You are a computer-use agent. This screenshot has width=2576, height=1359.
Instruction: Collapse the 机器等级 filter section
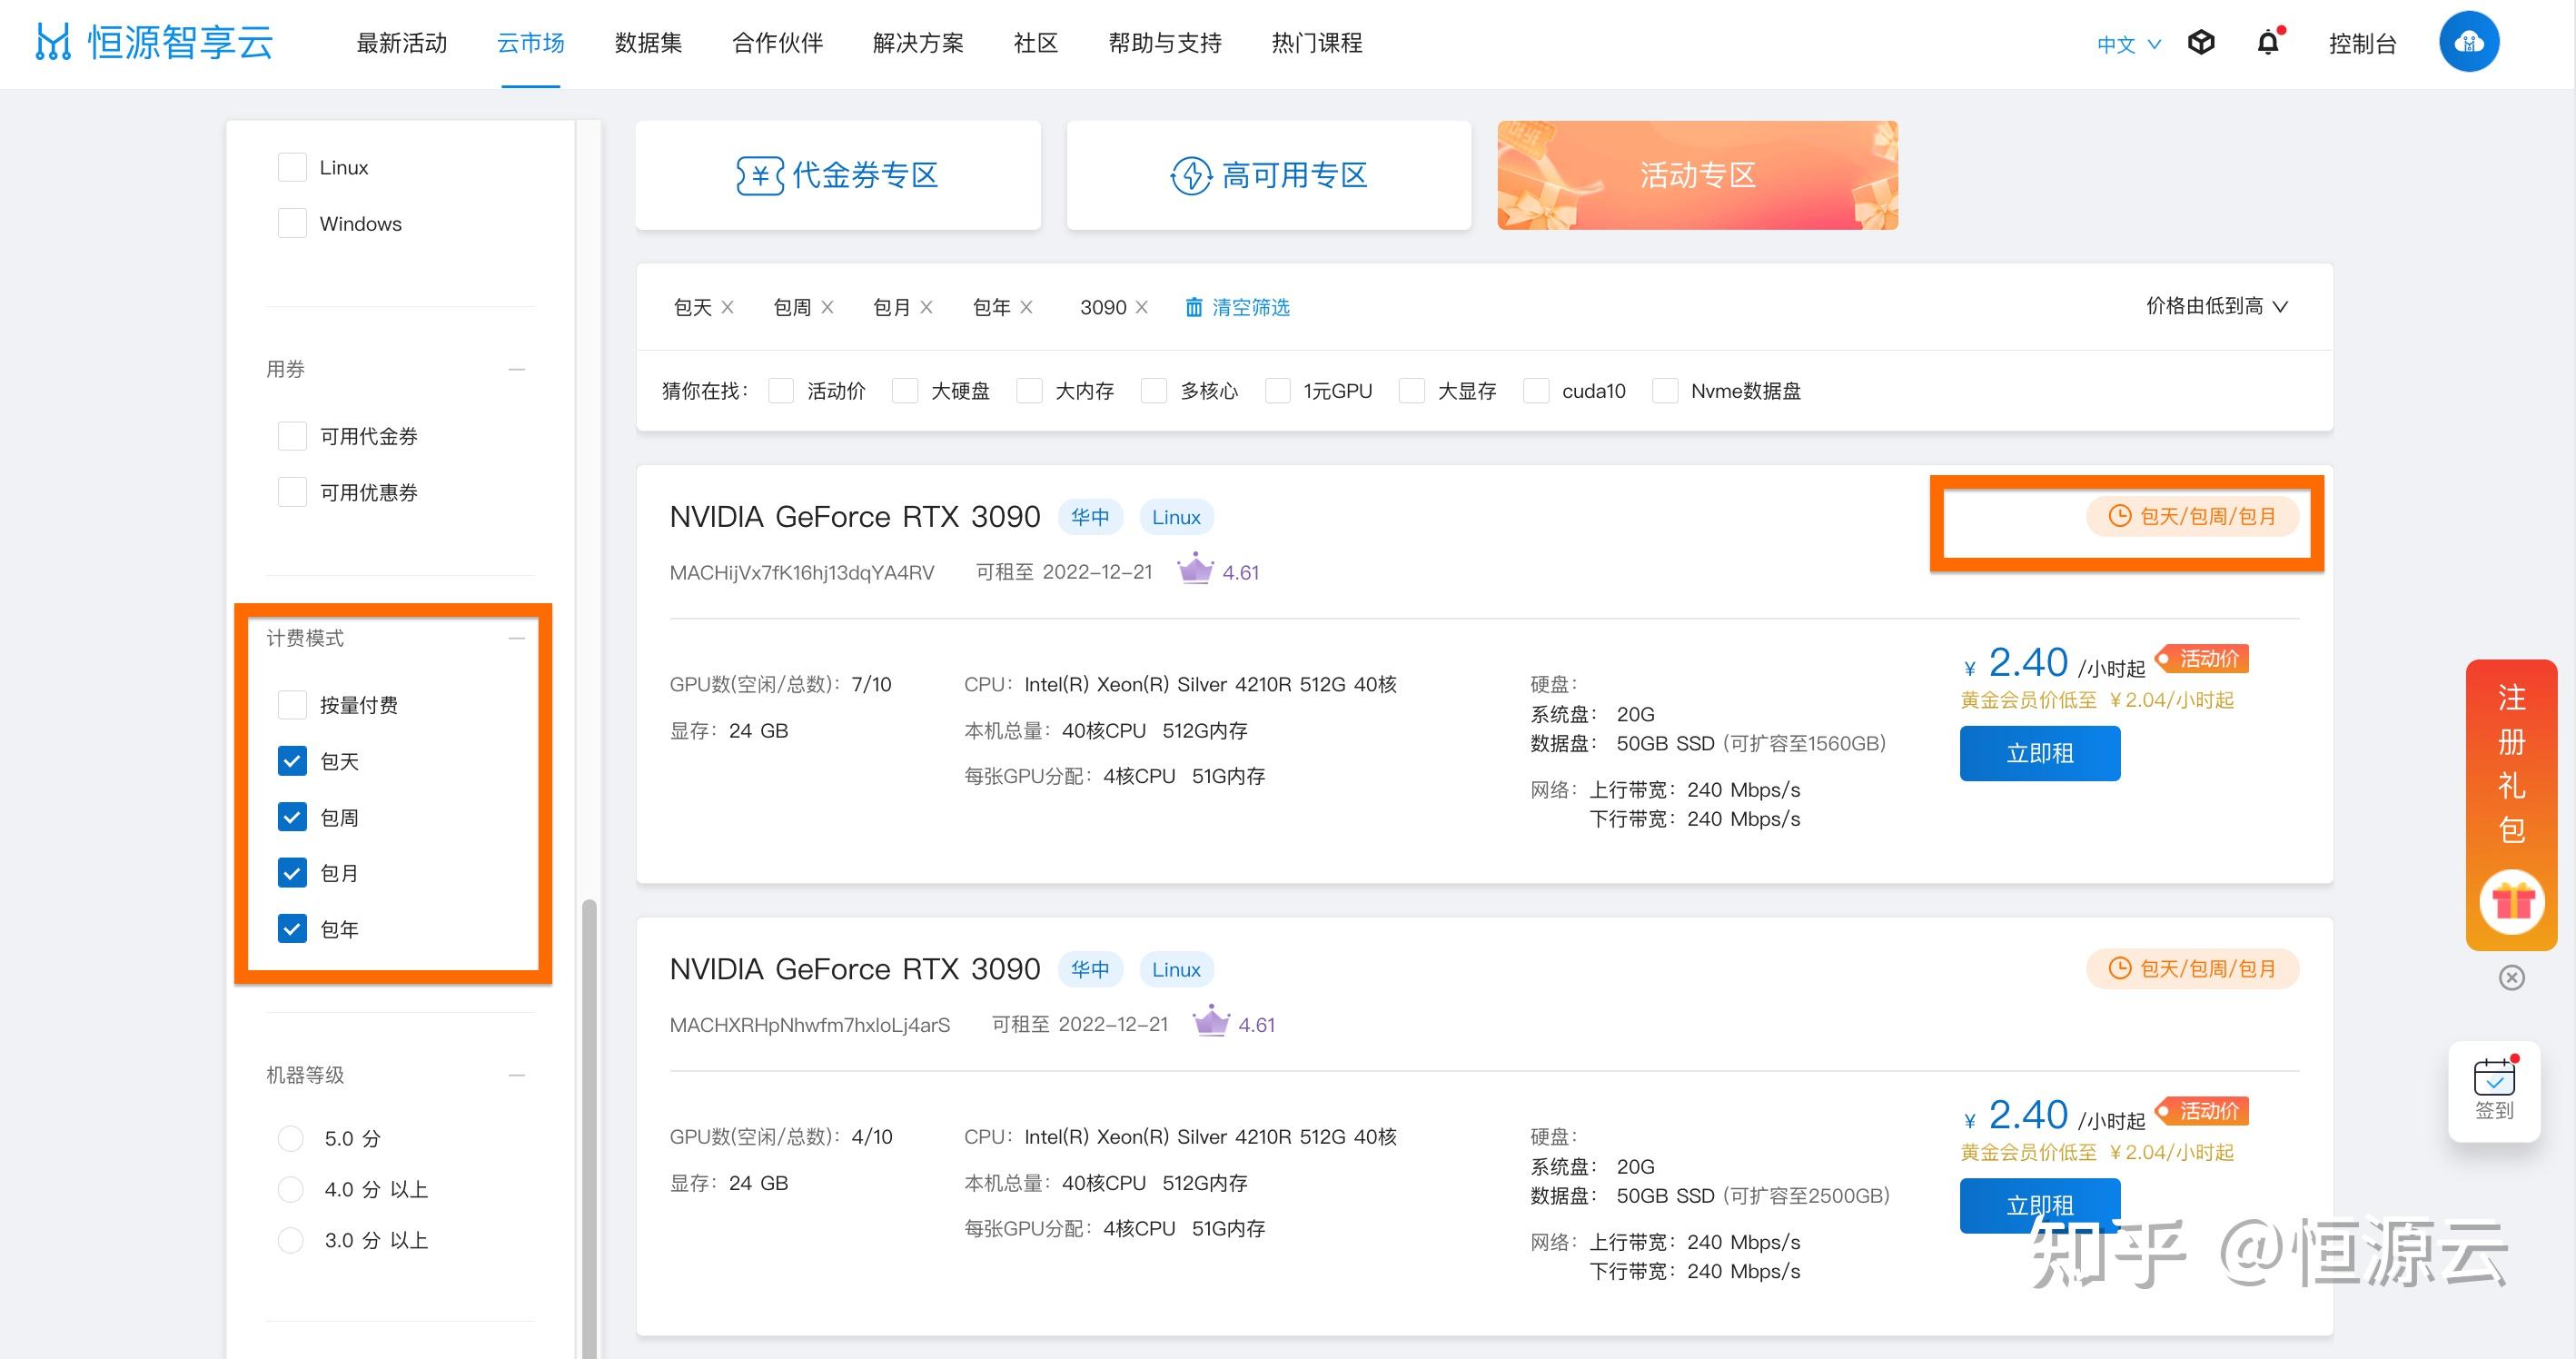coord(517,1075)
